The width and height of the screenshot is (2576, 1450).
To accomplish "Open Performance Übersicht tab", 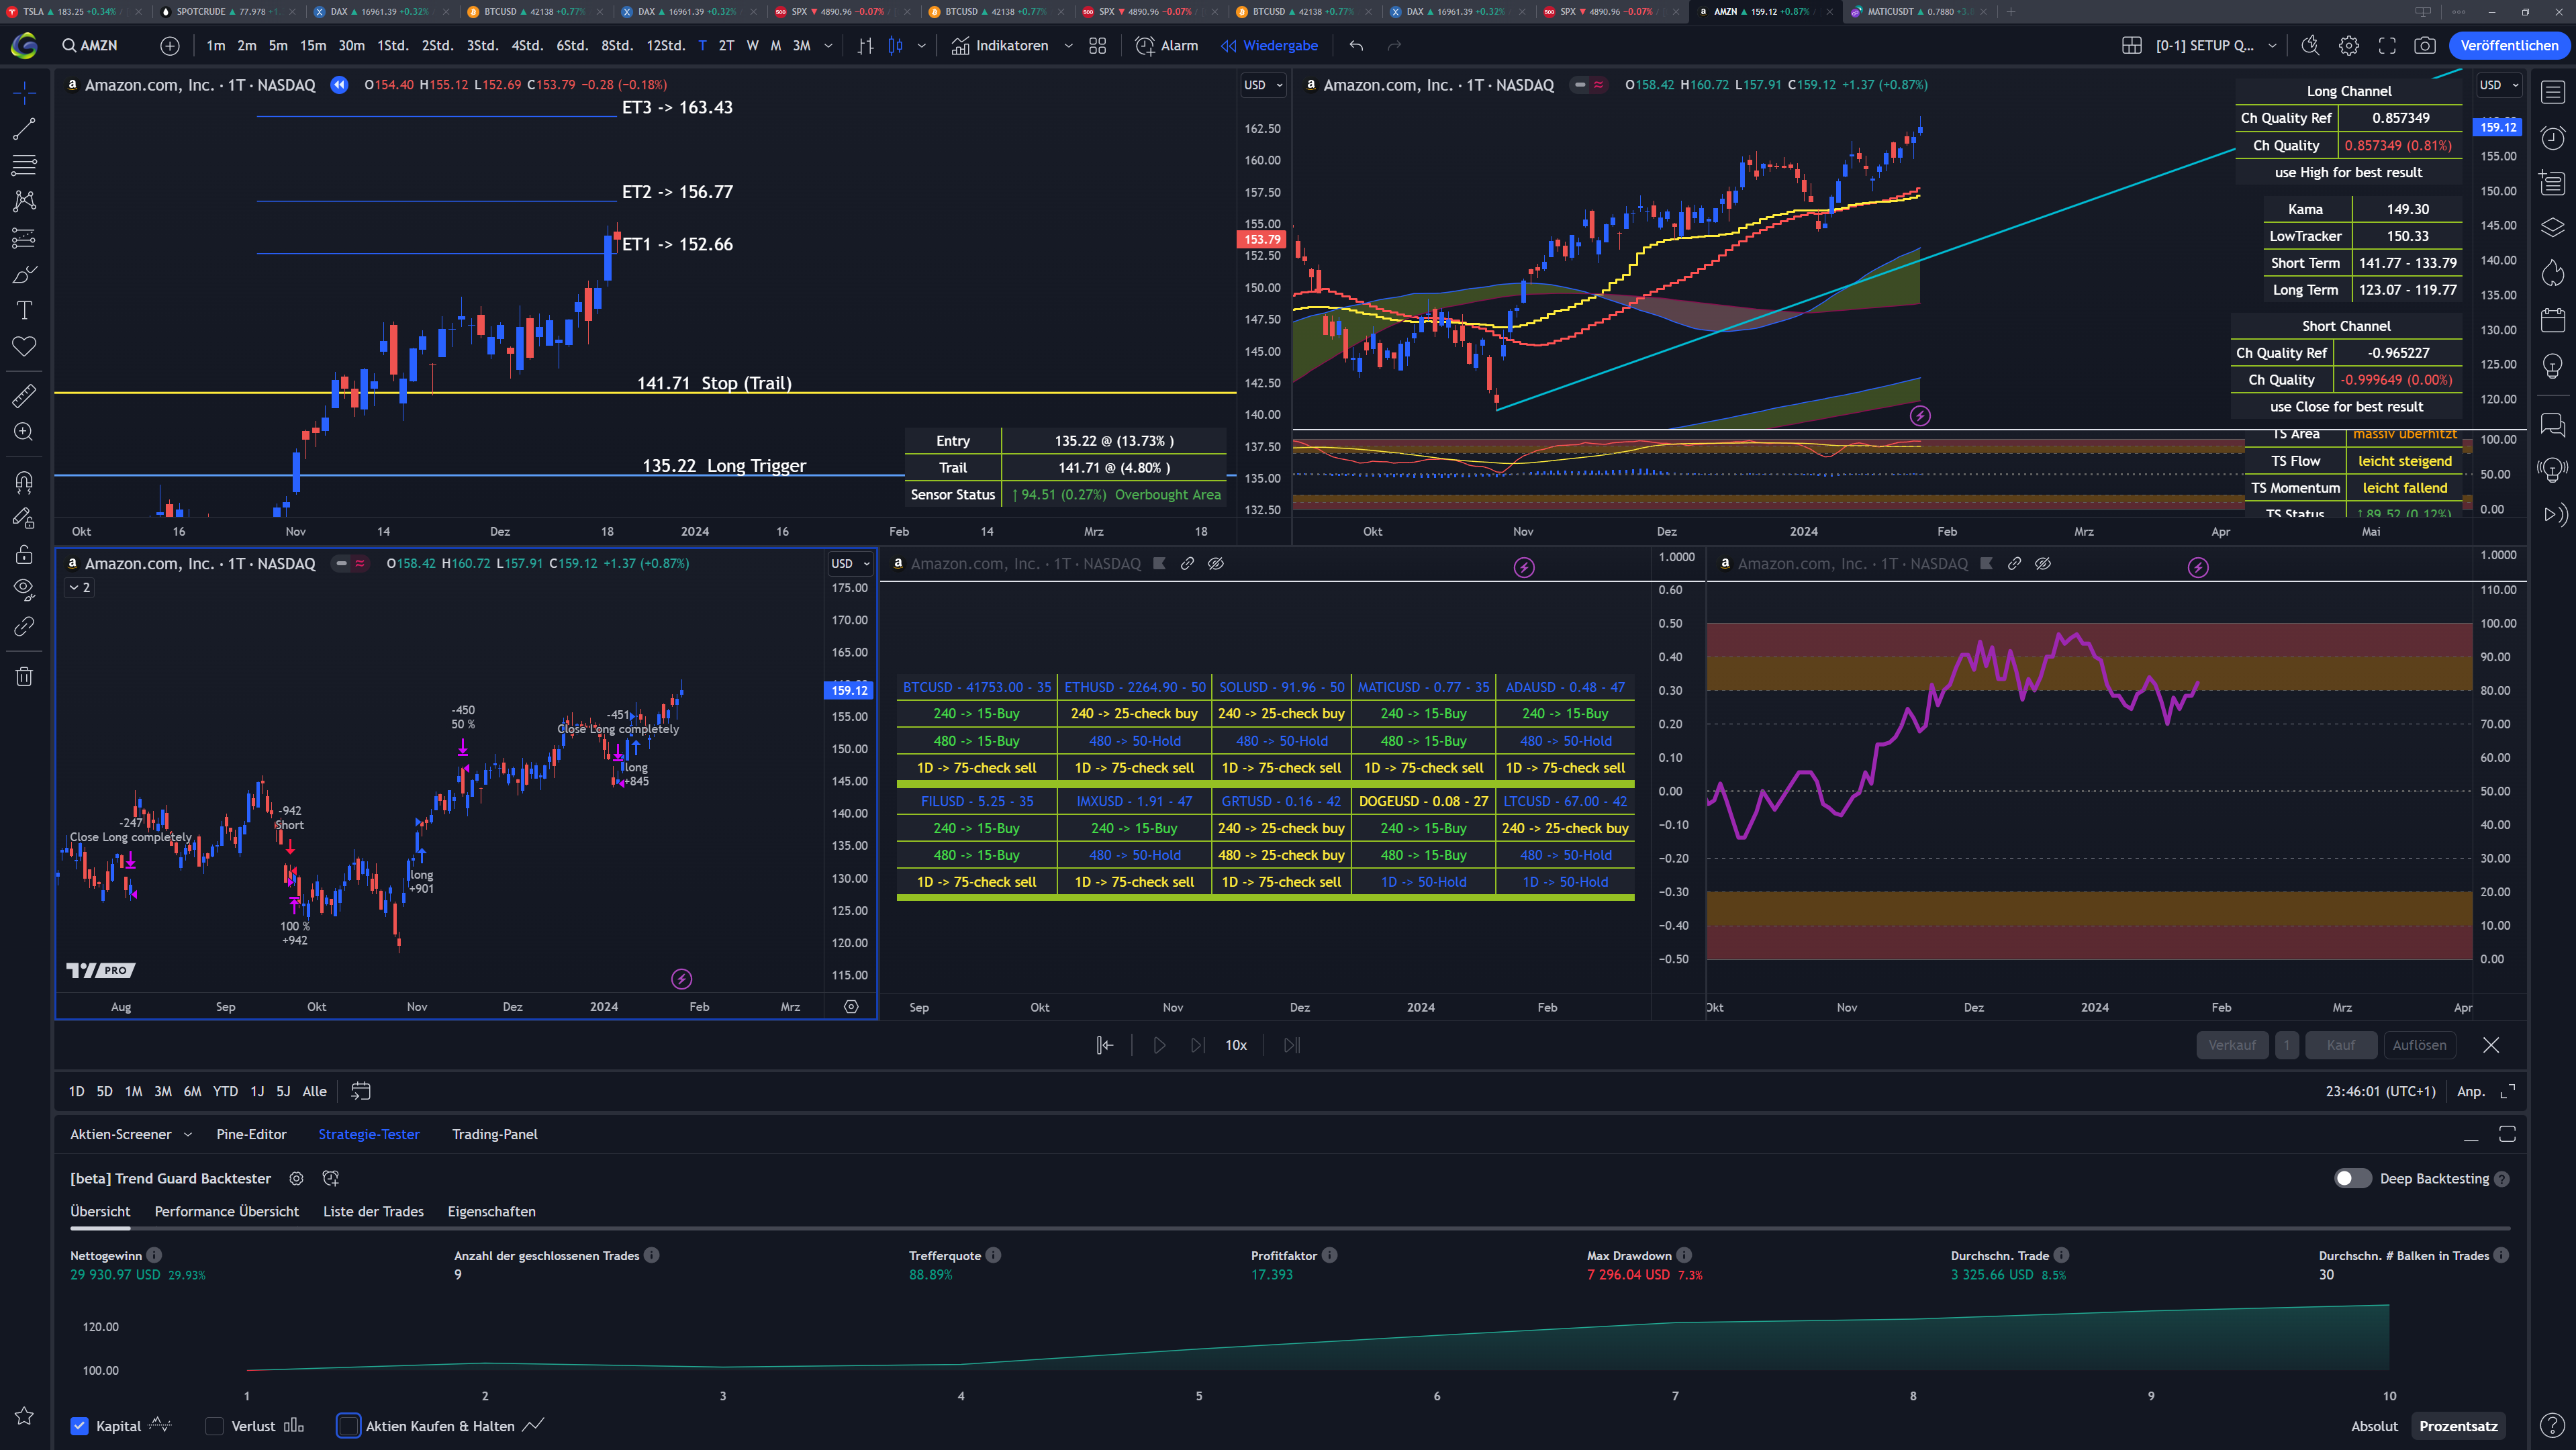I will (227, 1211).
